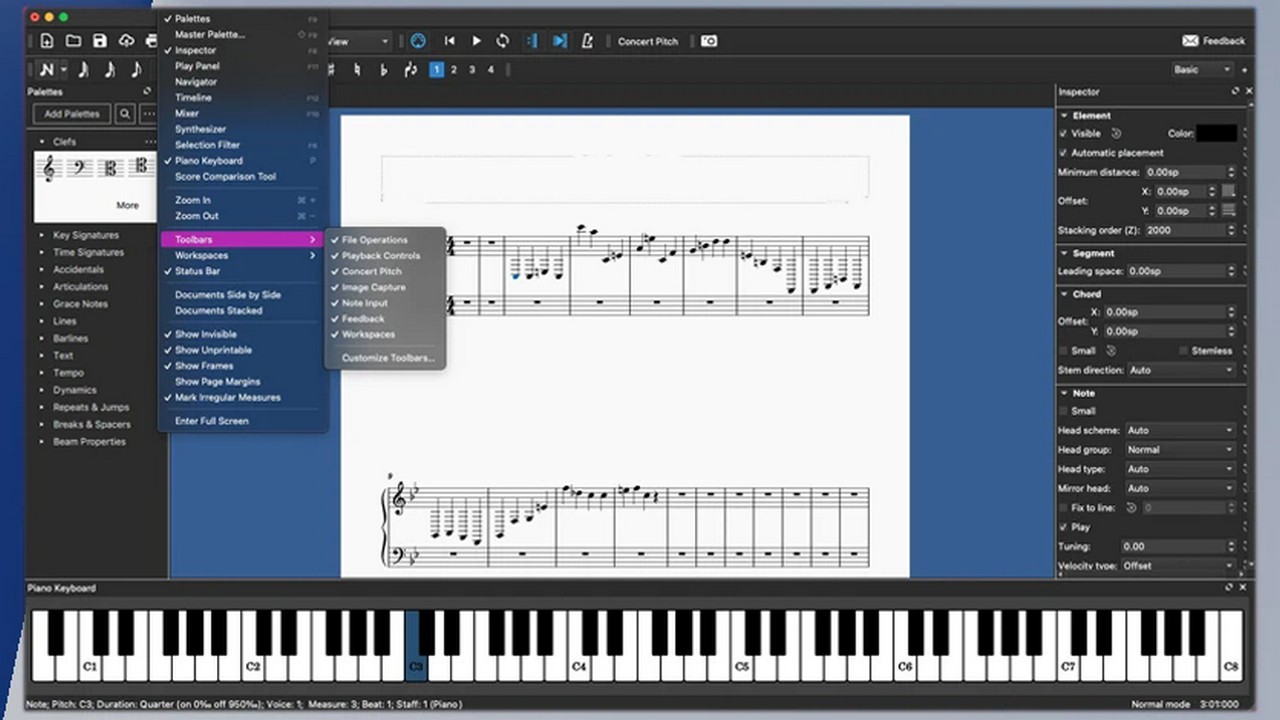The width and height of the screenshot is (1280, 720).
Task: Expand the Key Signatures palette
Action: (85, 235)
